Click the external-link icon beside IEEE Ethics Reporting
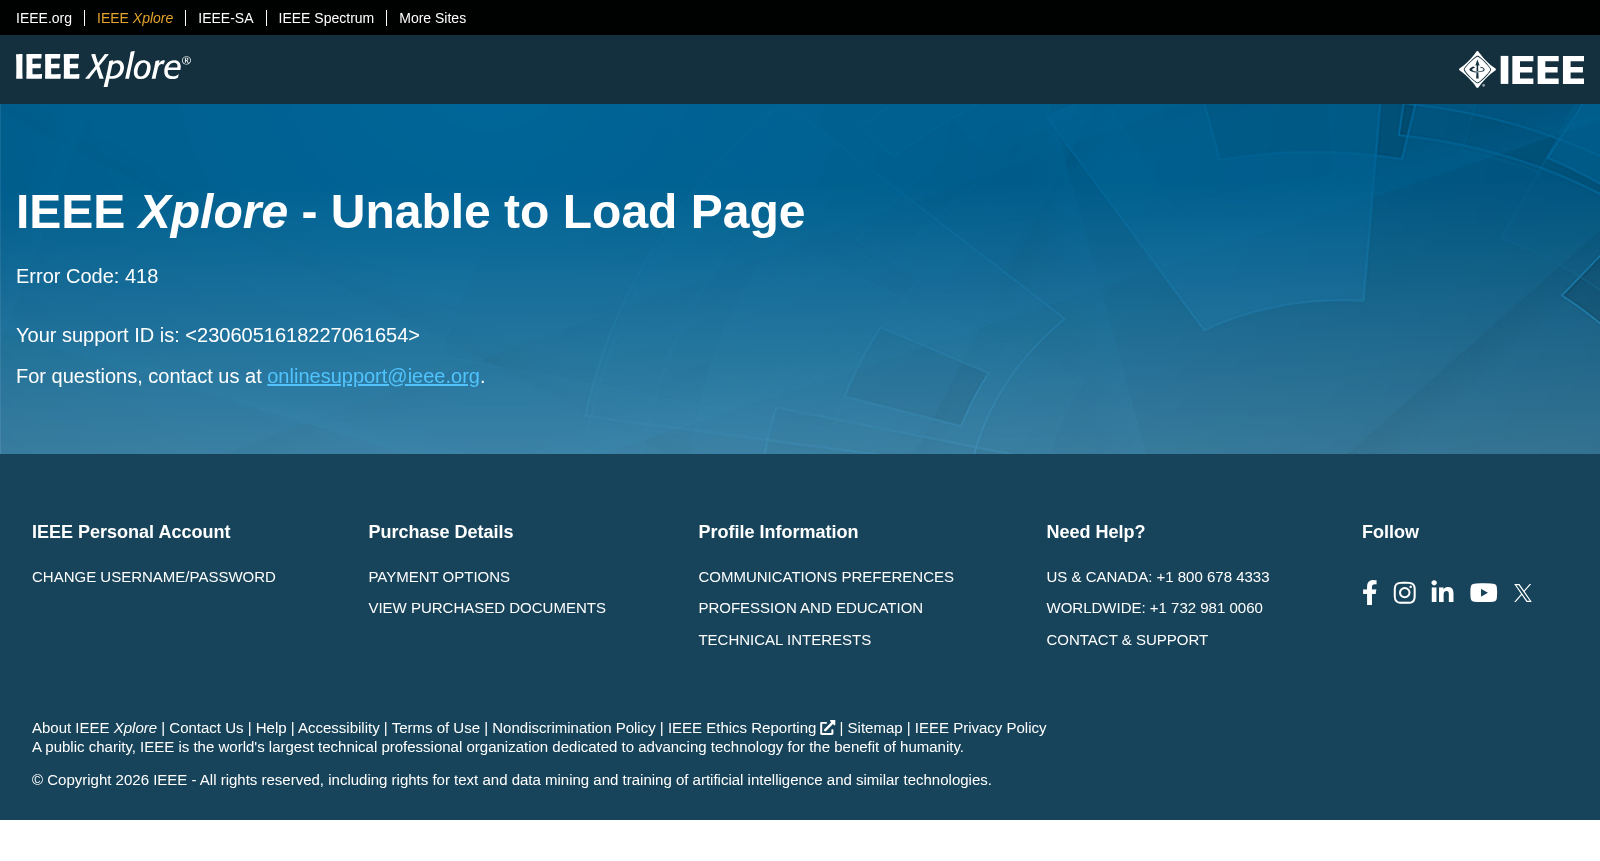 point(828,727)
